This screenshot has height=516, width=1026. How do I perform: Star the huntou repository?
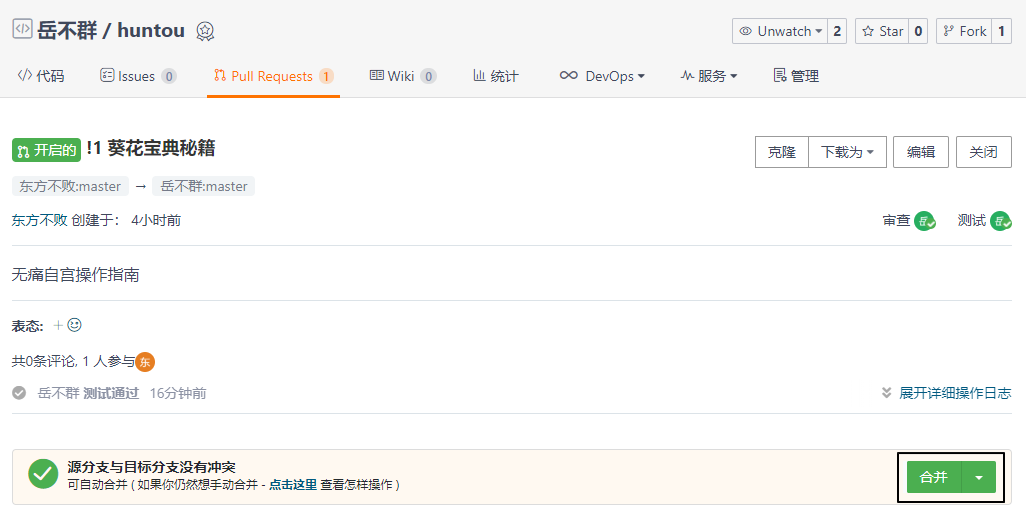click(x=882, y=31)
